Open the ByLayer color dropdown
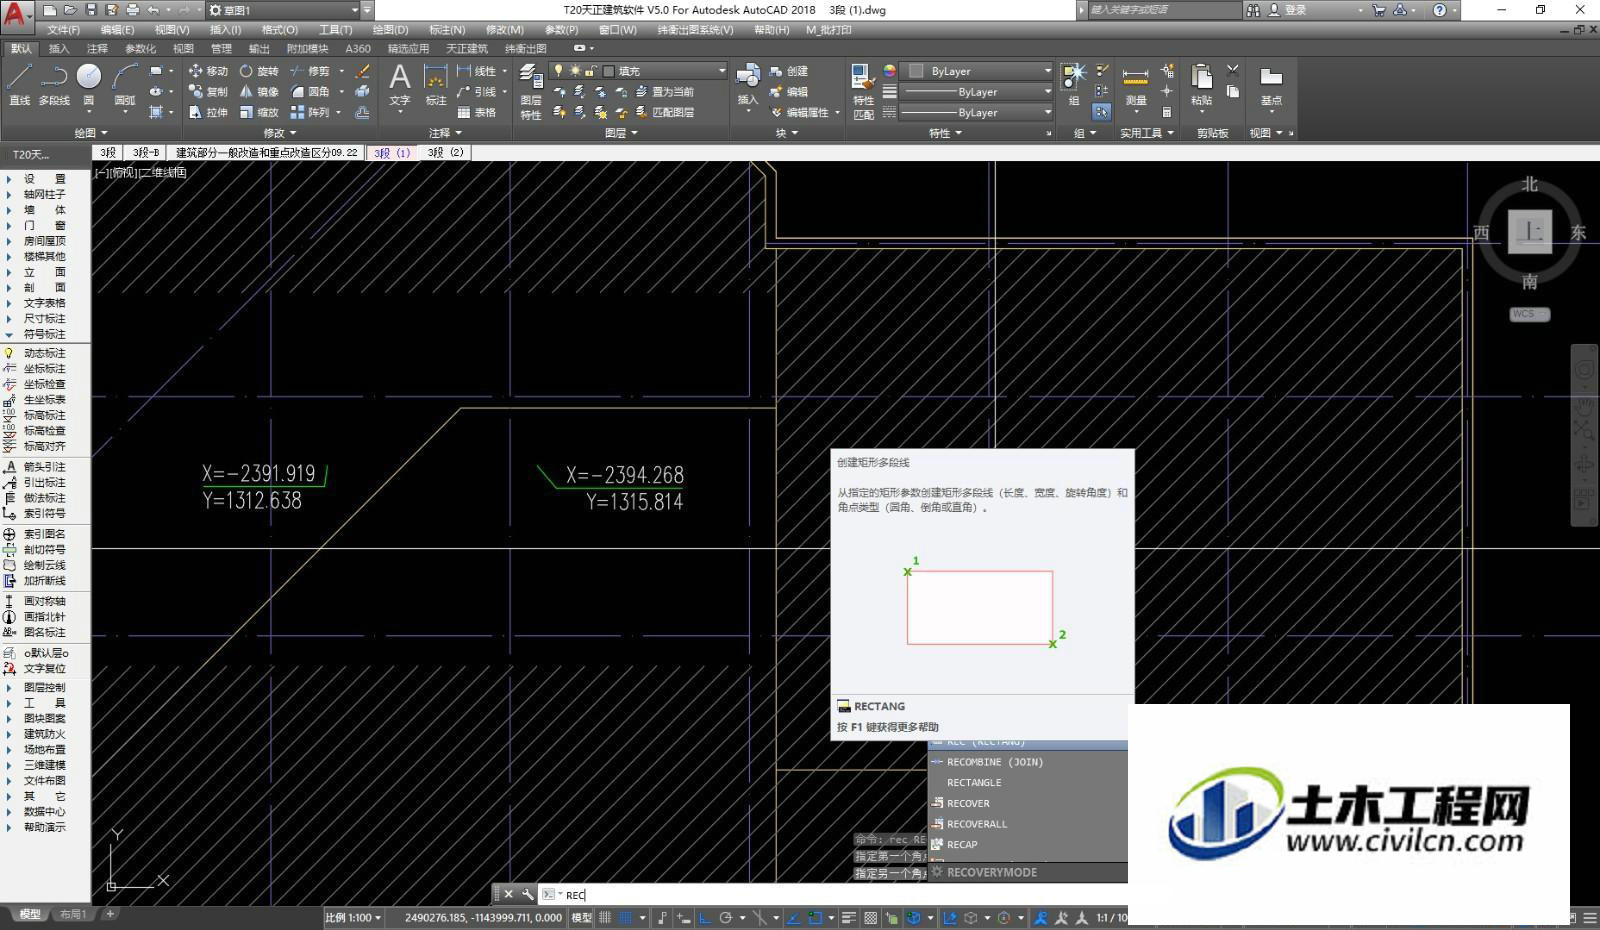This screenshot has width=1600, height=930. click(978, 71)
